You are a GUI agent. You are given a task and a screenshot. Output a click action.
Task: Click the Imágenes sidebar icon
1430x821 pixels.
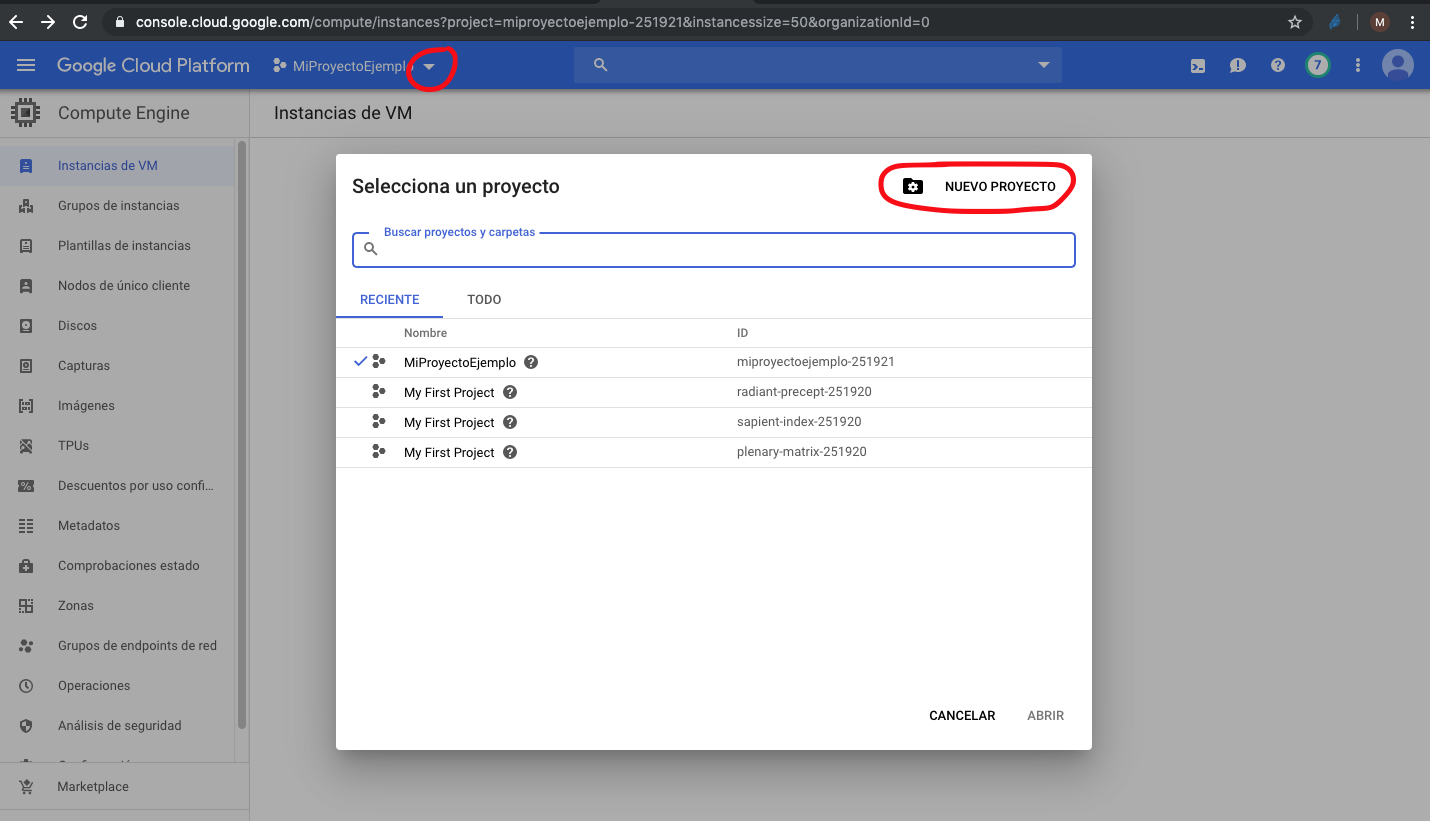(26, 406)
